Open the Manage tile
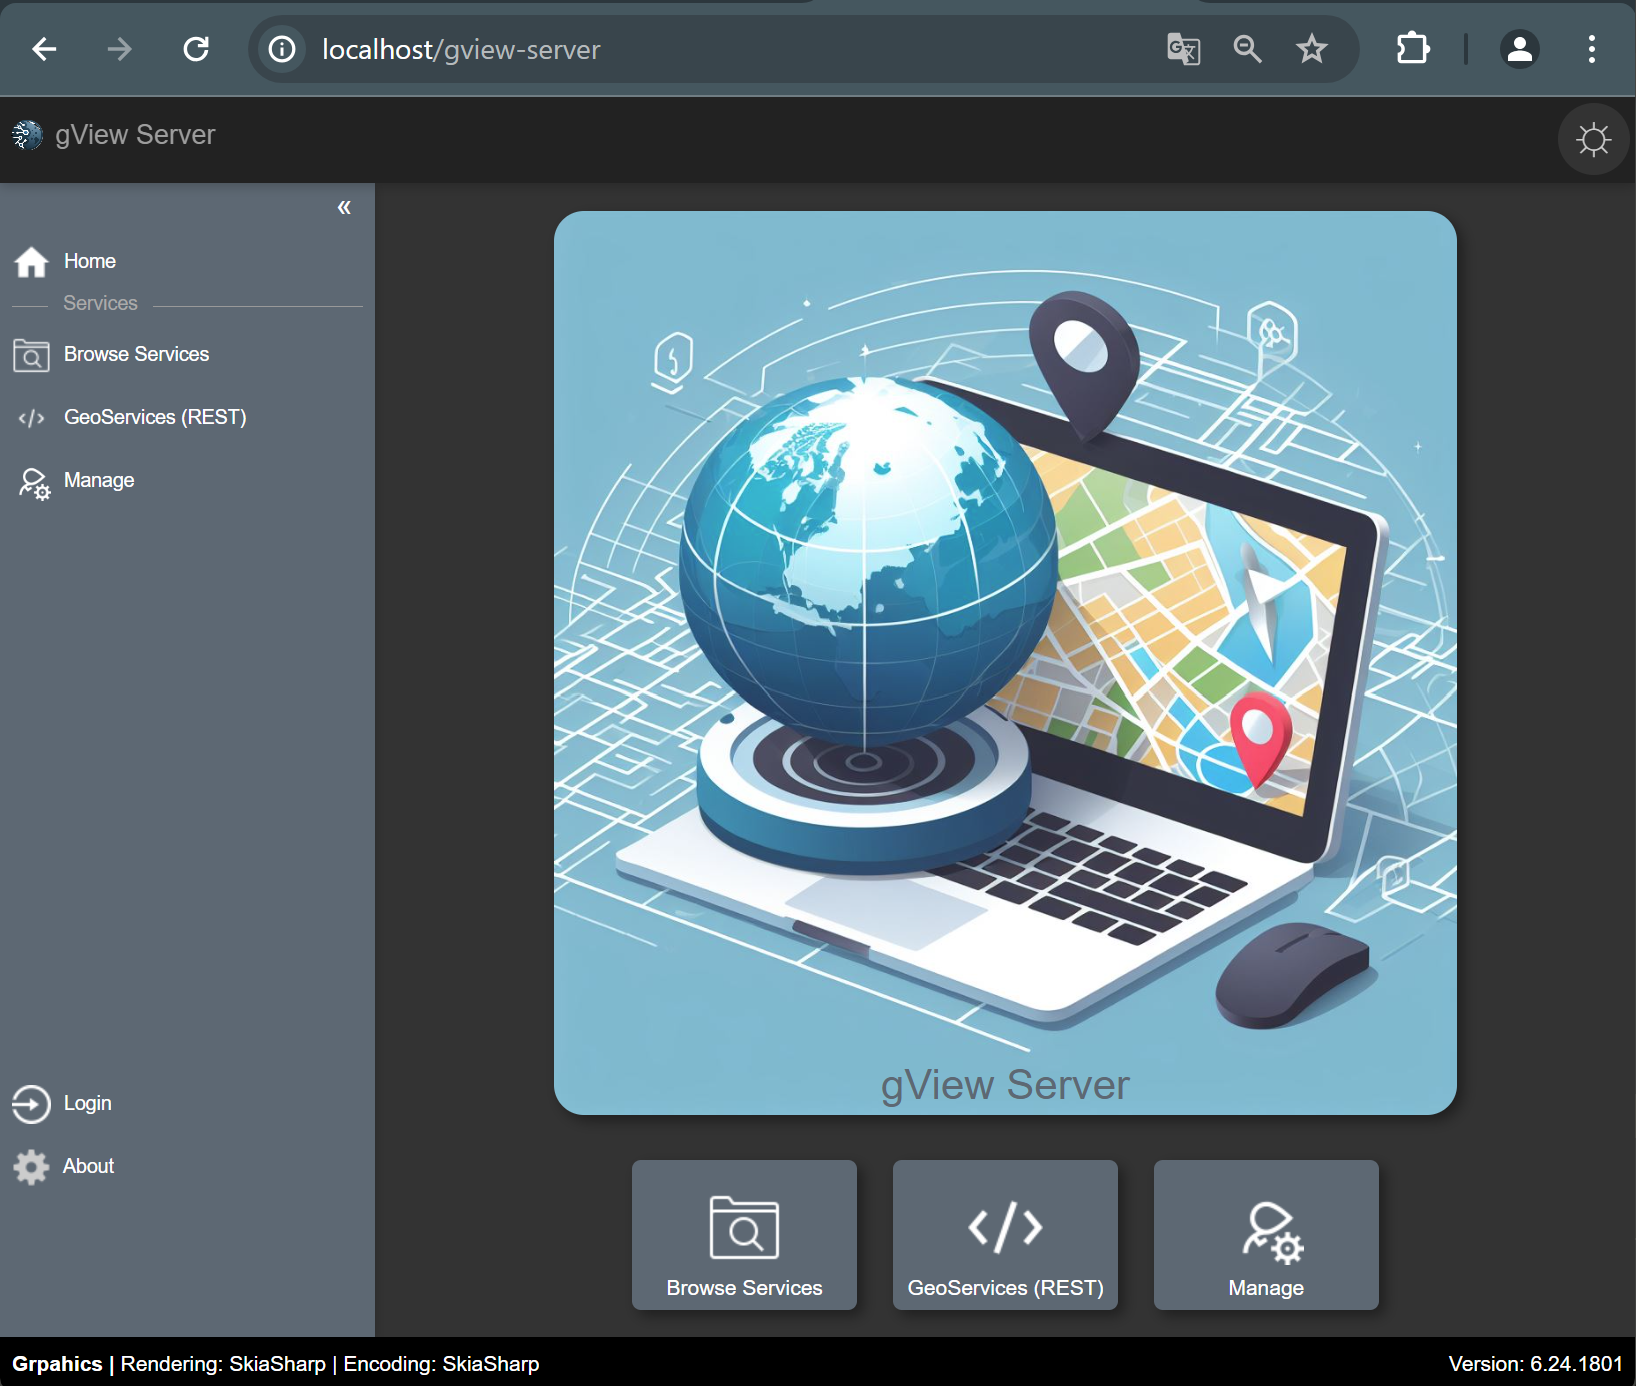This screenshot has width=1636, height=1386. click(x=1266, y=1235)
